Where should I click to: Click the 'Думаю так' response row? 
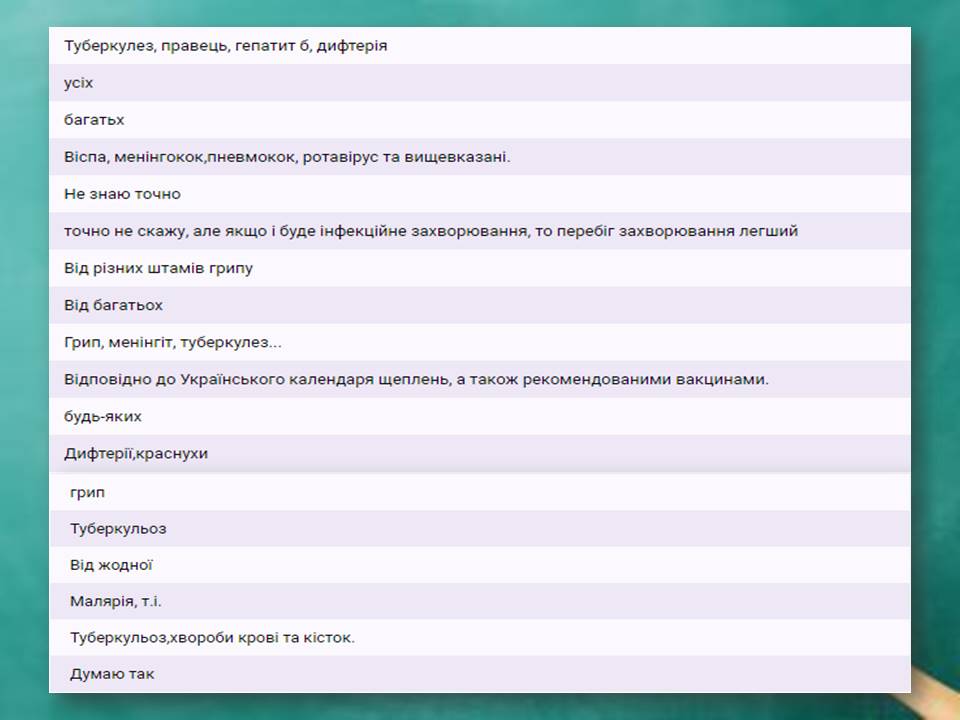point(479,674)
